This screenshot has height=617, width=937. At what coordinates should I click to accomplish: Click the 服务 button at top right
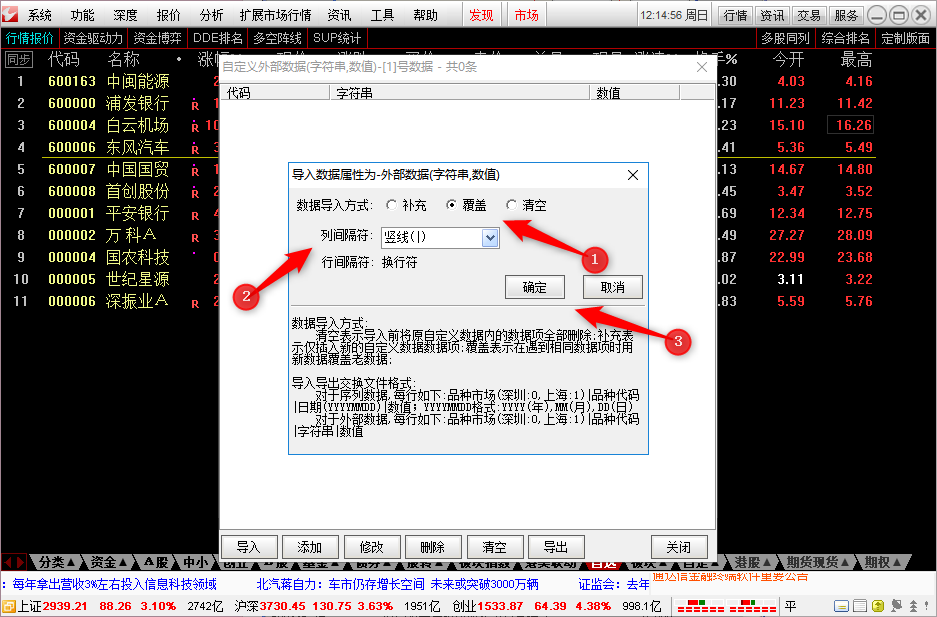coord(846,15)
